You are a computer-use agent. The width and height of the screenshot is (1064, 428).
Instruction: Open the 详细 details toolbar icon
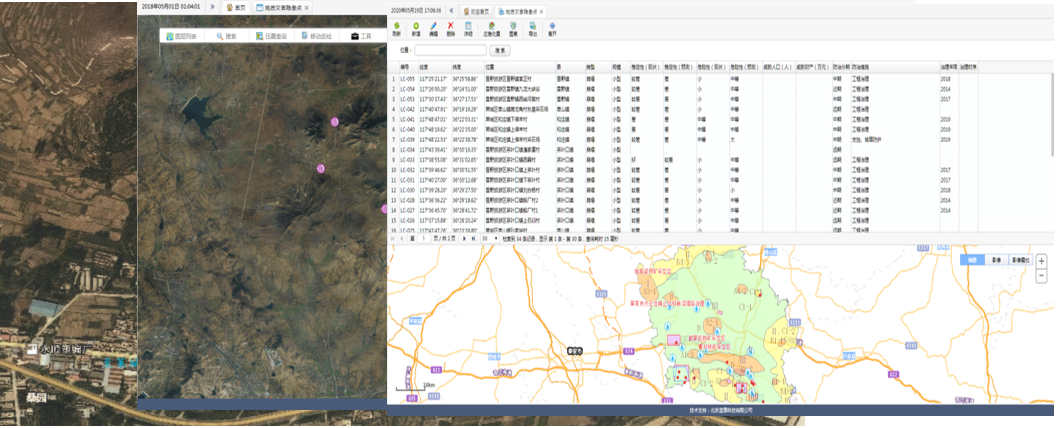point(468,28)
